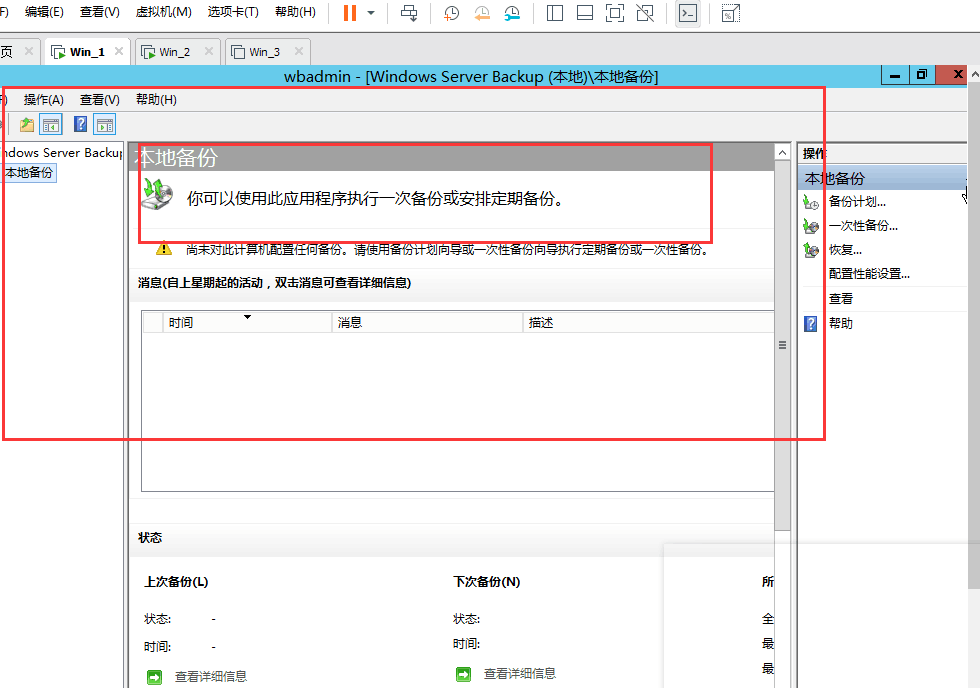Revert to snapshot icon
980x688 pixels.
pyautogui.click(x=481, y=12)
